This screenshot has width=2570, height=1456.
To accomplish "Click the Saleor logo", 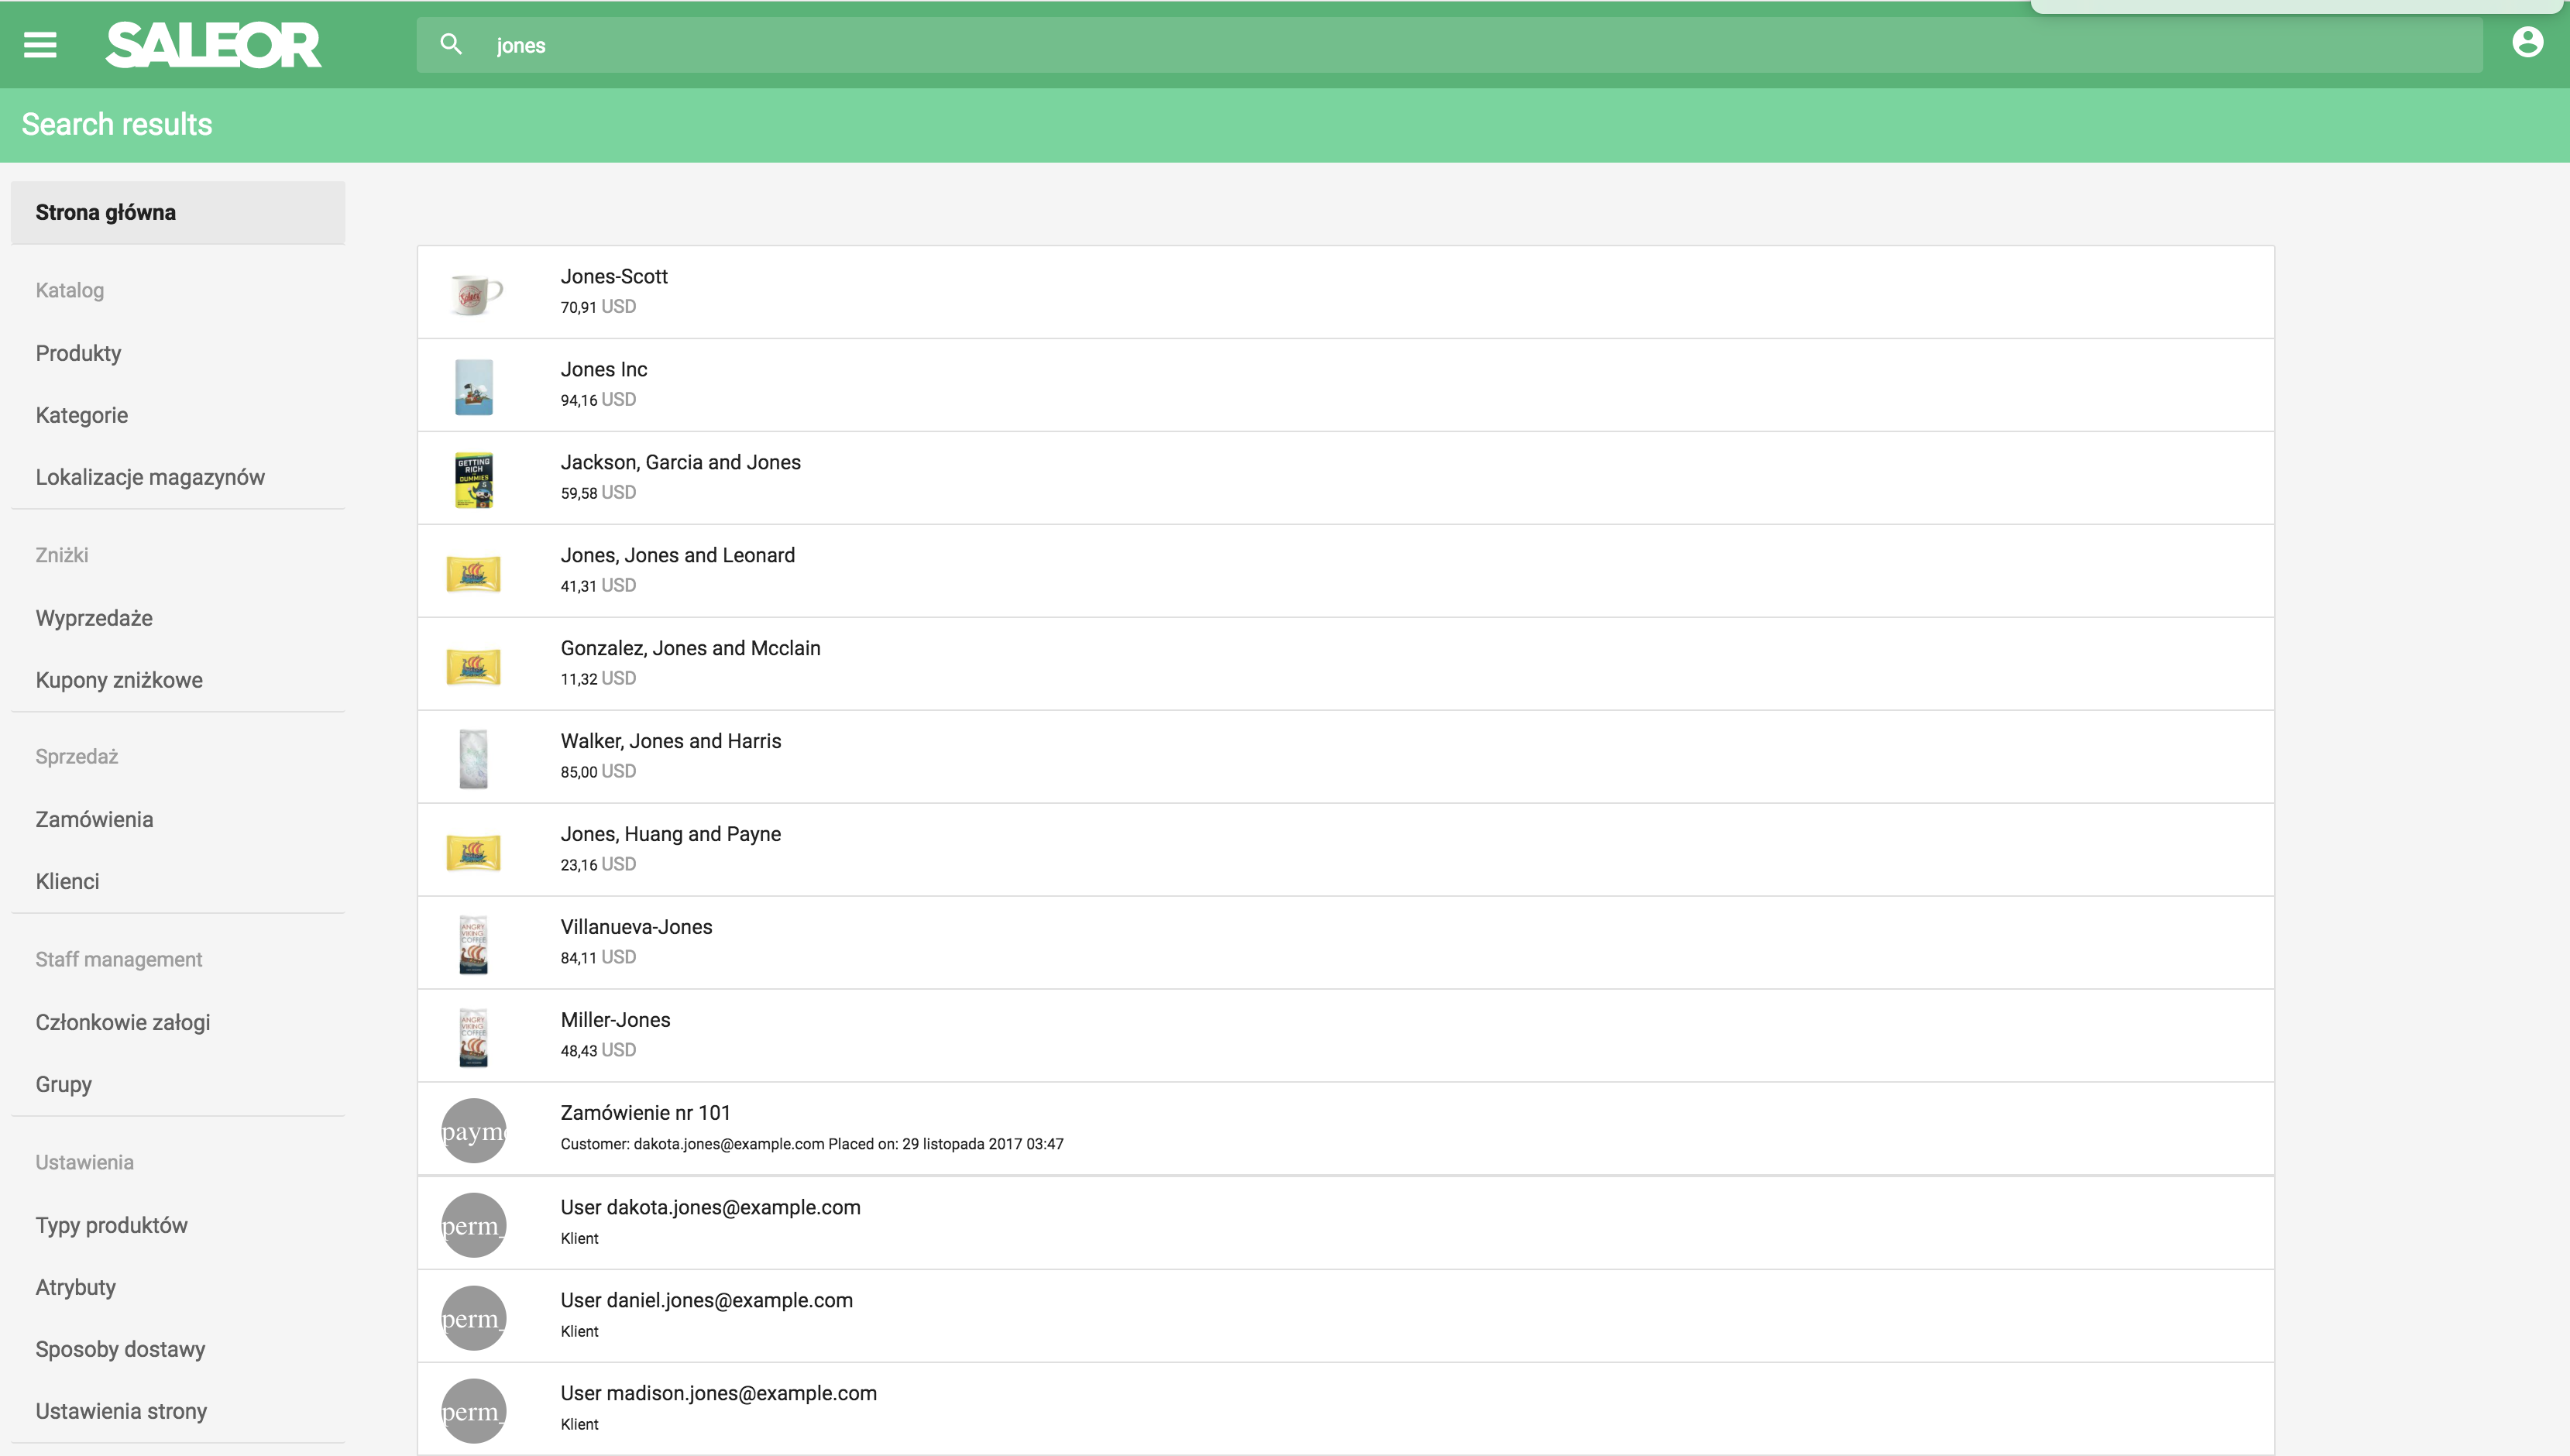I will [212, 44].
